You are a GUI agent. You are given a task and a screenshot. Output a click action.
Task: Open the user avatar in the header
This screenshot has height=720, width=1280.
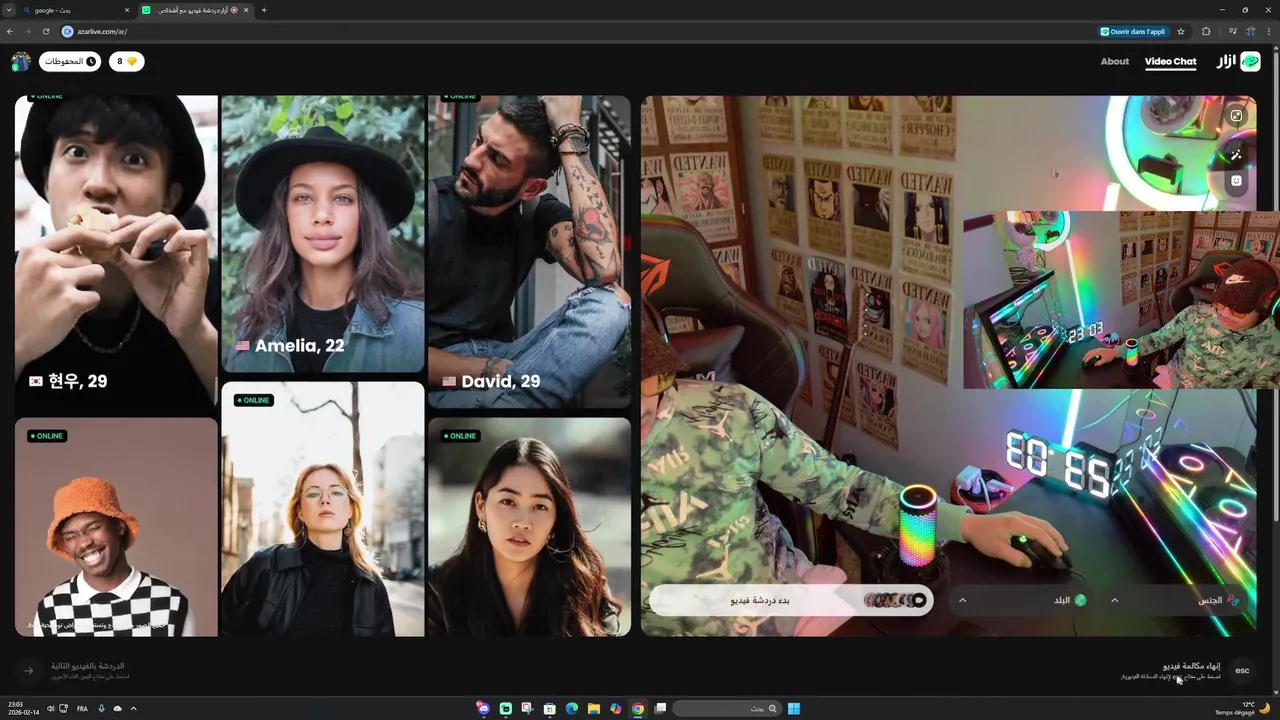[x=21, y=62]
